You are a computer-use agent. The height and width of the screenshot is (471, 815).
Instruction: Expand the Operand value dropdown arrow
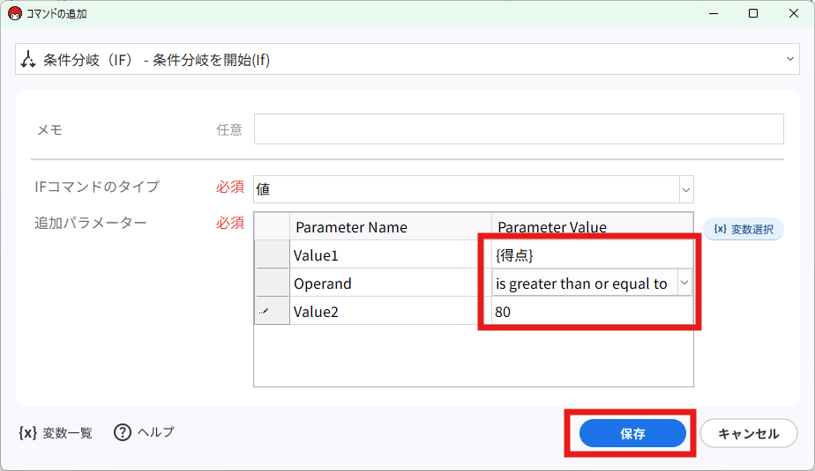tap(685, 283)
